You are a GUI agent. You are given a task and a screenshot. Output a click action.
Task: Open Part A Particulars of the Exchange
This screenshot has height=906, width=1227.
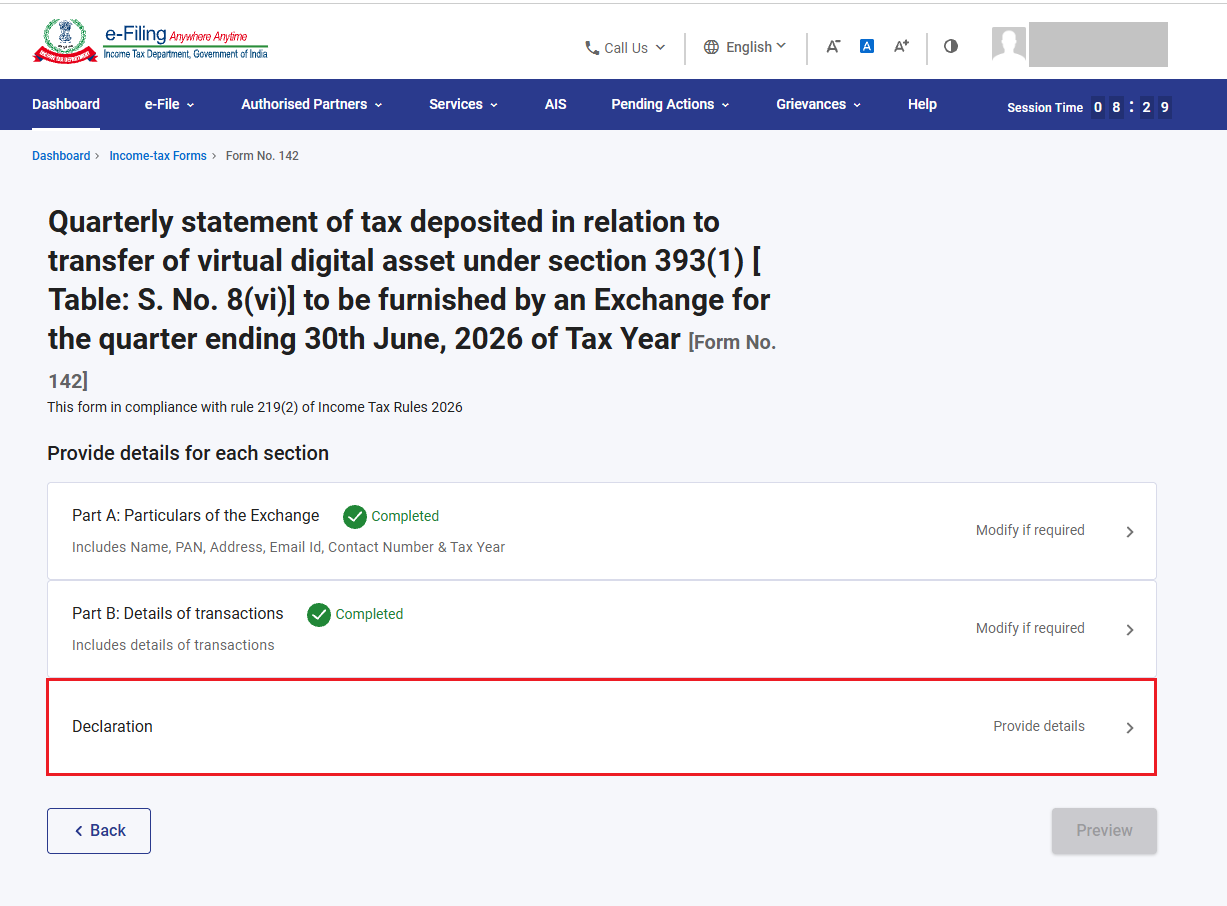[x=602, y=531]
